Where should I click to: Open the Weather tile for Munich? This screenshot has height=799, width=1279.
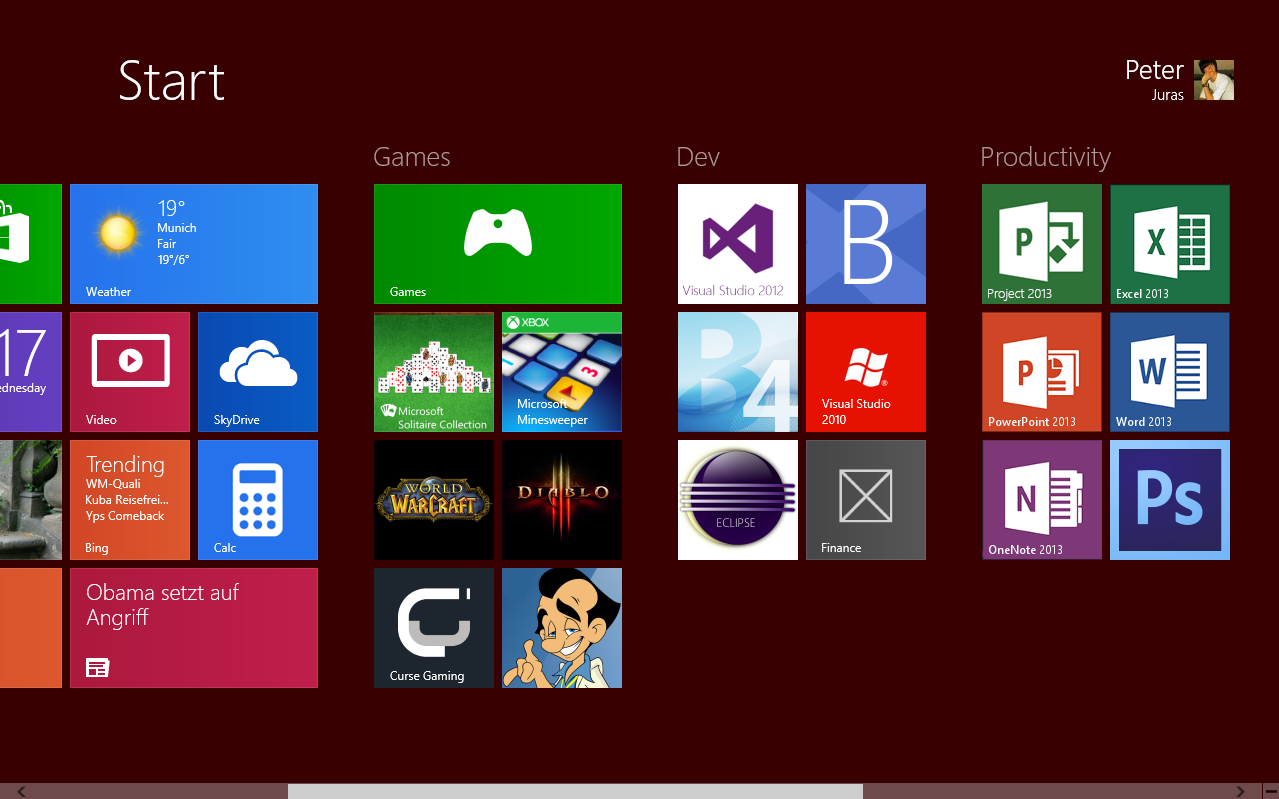point(194,244)
